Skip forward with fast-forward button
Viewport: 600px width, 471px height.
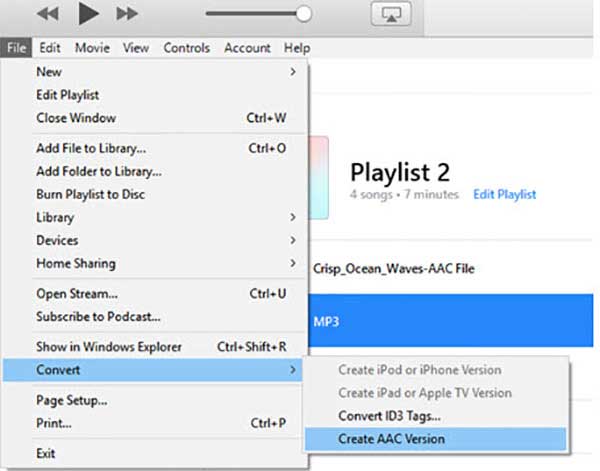pos(127,14)
